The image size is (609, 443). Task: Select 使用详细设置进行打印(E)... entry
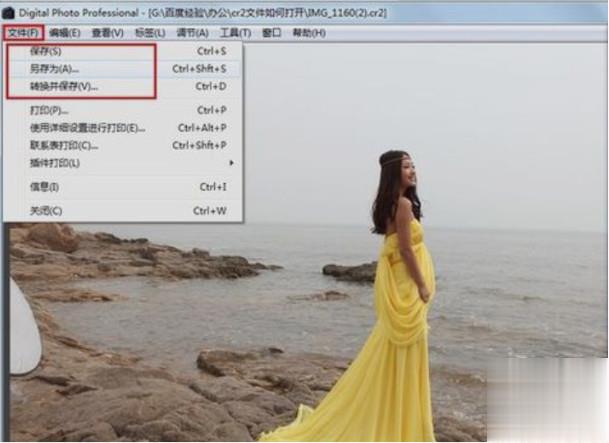click(x=123, y=128)
